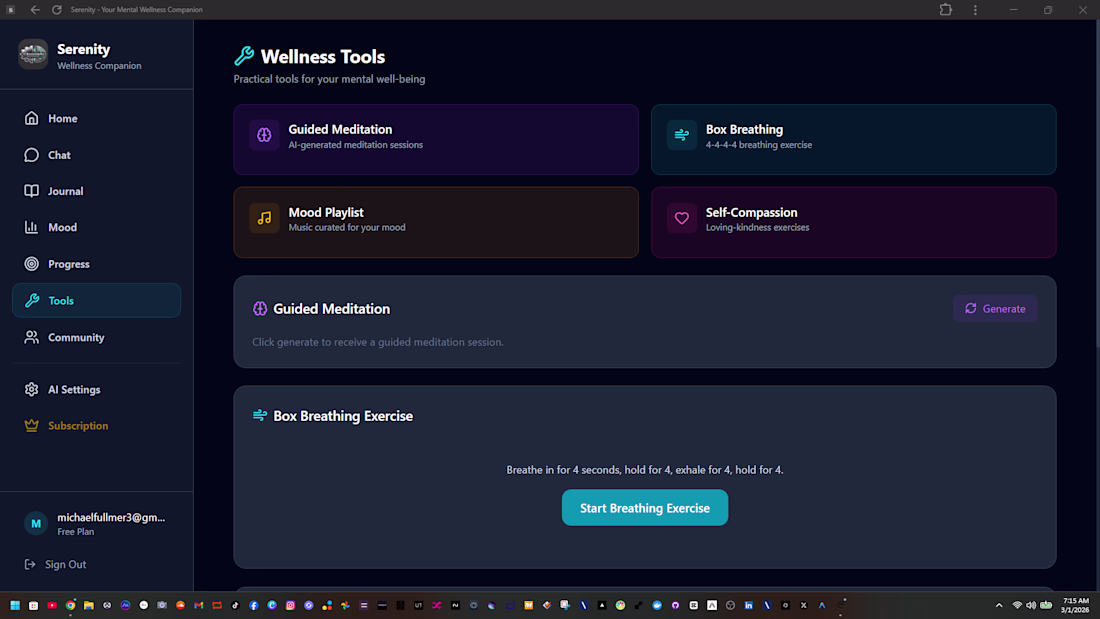Open the Journal section

tap(96, 191)
